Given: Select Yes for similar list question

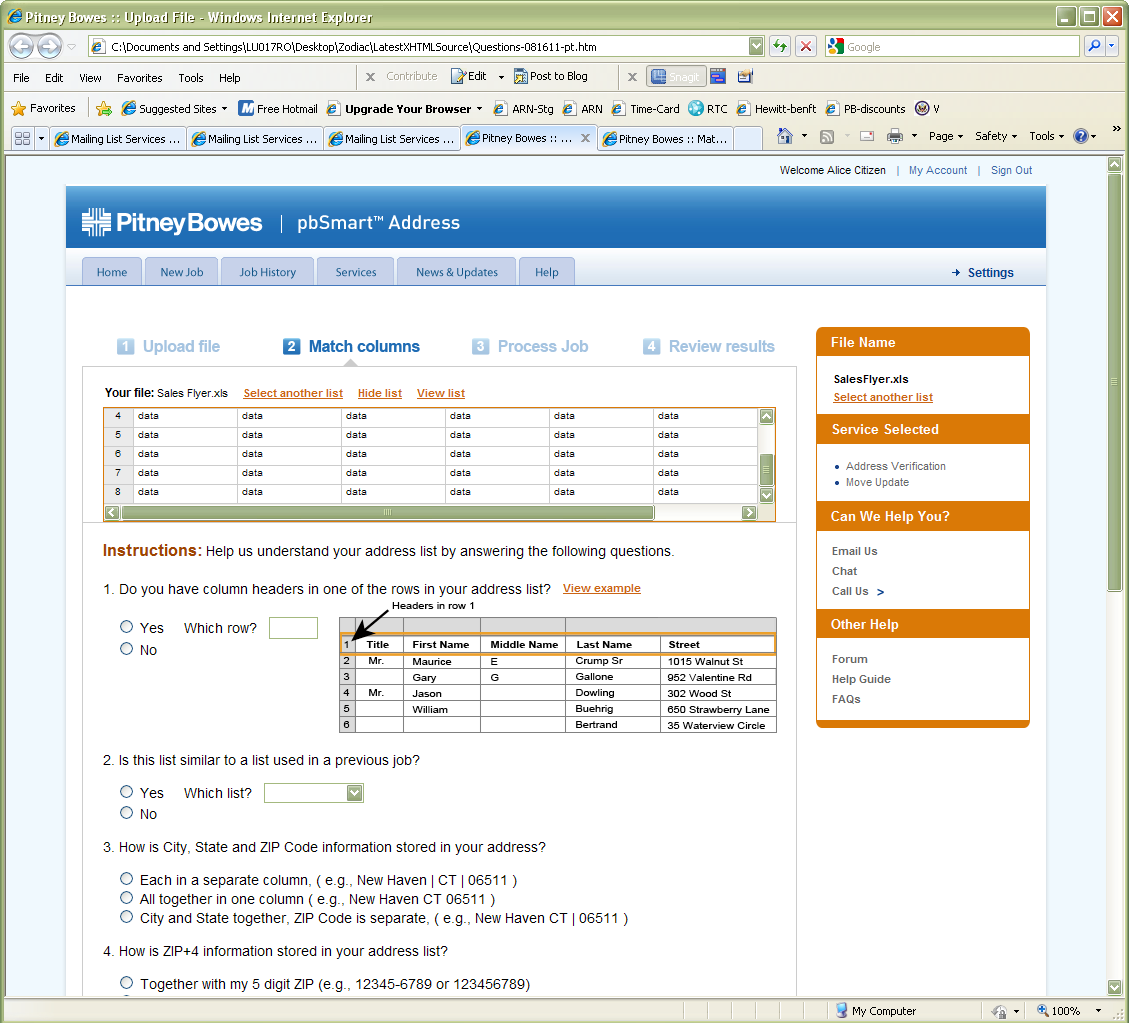Looking at the screenshot, I should (x=127, y=792).
